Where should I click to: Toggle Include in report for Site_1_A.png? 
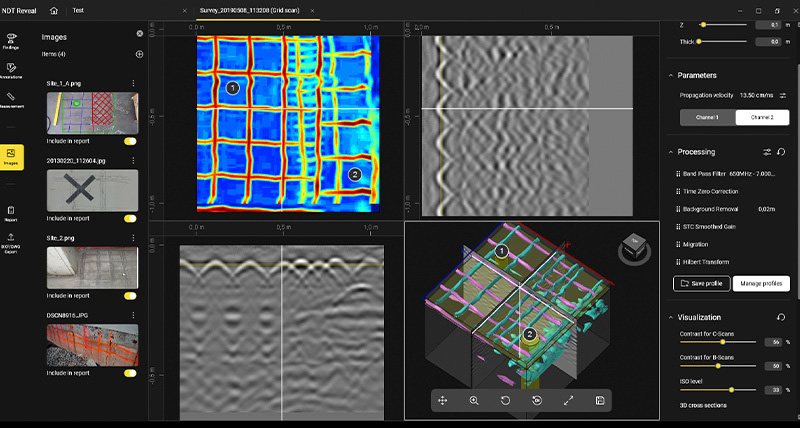(130, 141)
